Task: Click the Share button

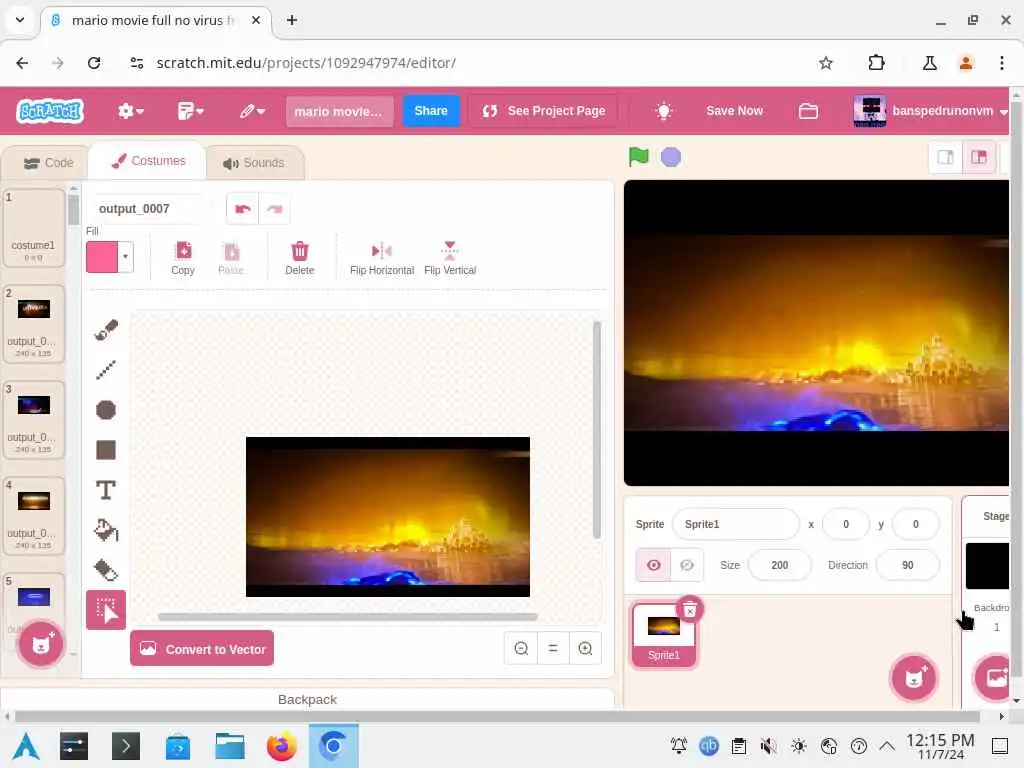Action: 431,111
